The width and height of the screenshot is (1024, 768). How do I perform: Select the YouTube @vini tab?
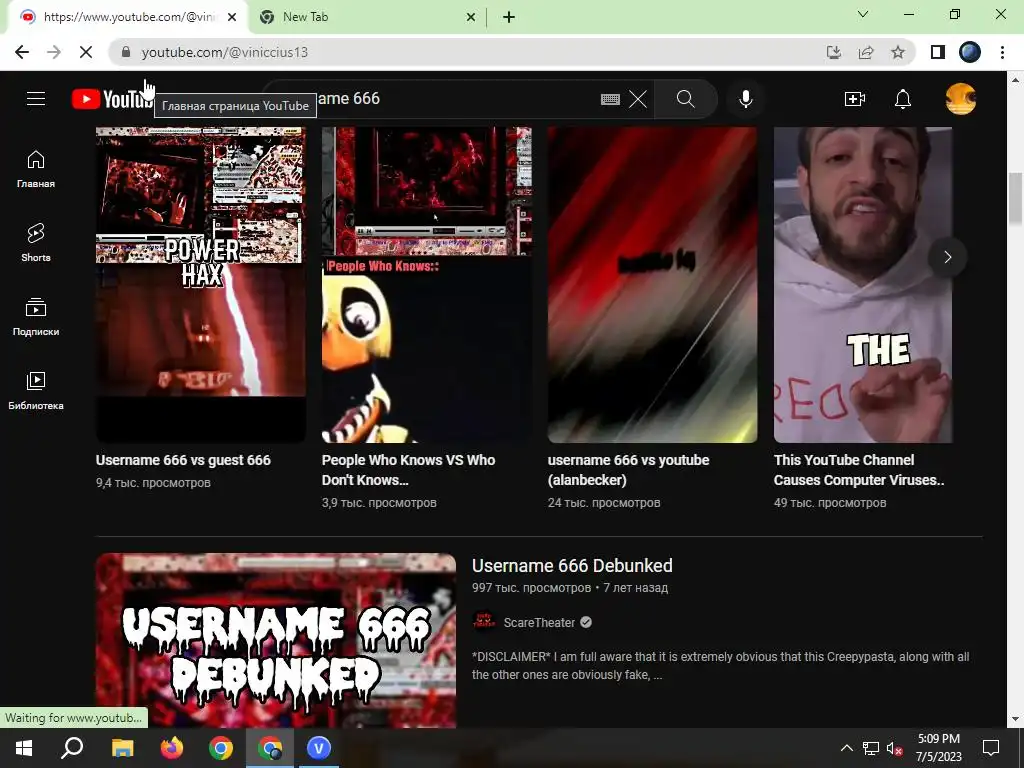tap(127, 18)
